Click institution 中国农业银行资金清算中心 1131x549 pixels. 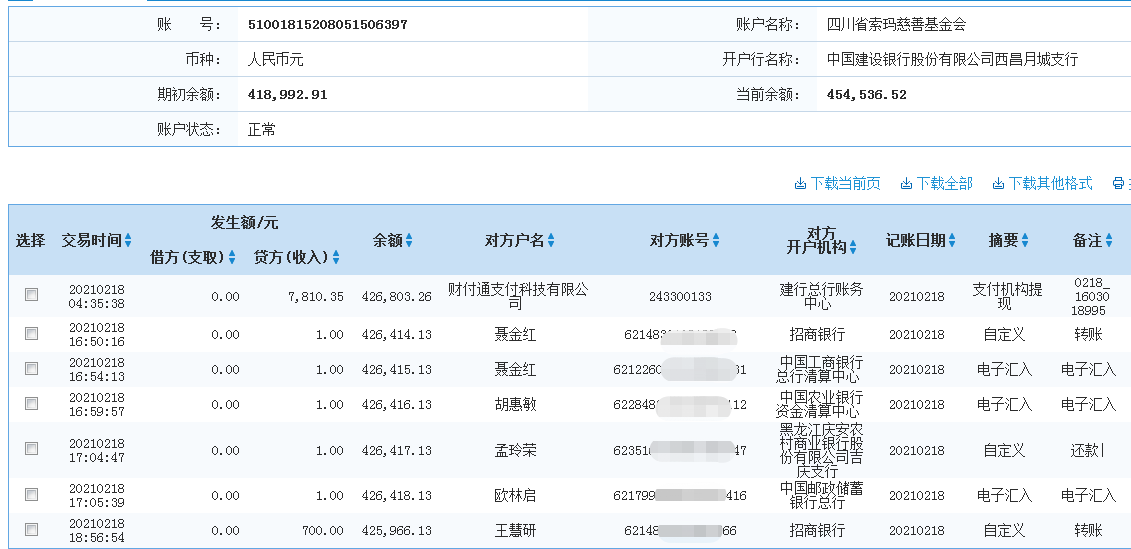point(821,404)
